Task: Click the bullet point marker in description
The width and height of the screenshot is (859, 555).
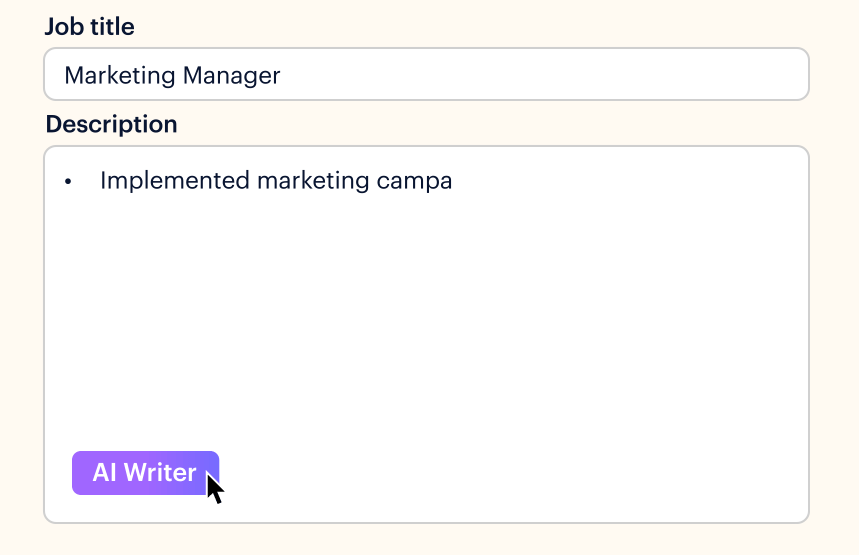Action: (68, 181)
